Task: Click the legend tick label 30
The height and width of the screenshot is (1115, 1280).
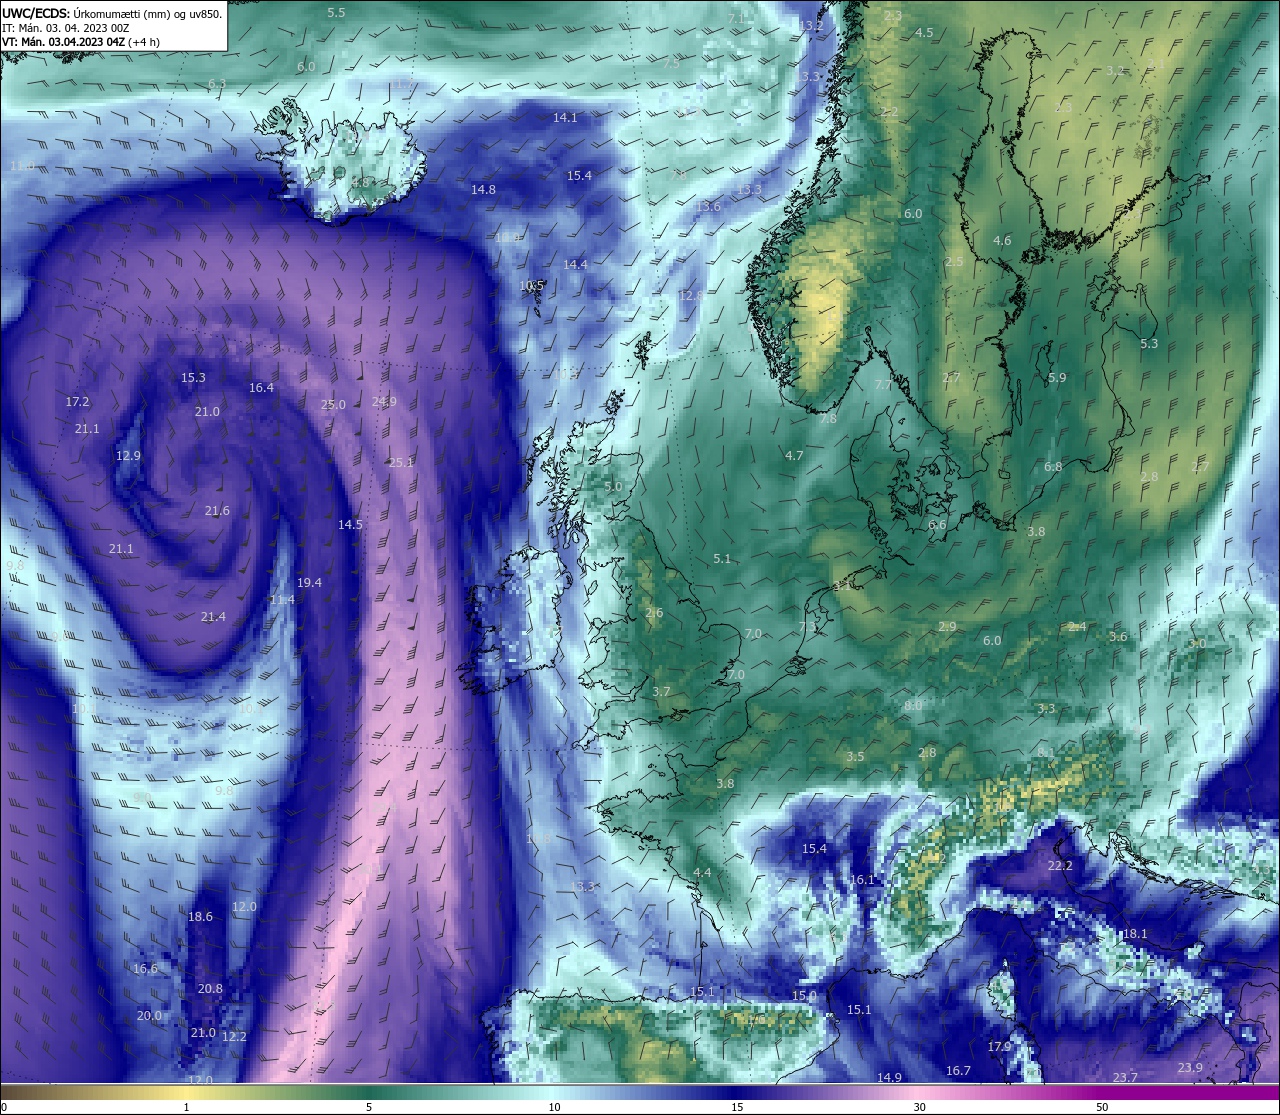Action: pyautogui.click(x=919, y=1107)
